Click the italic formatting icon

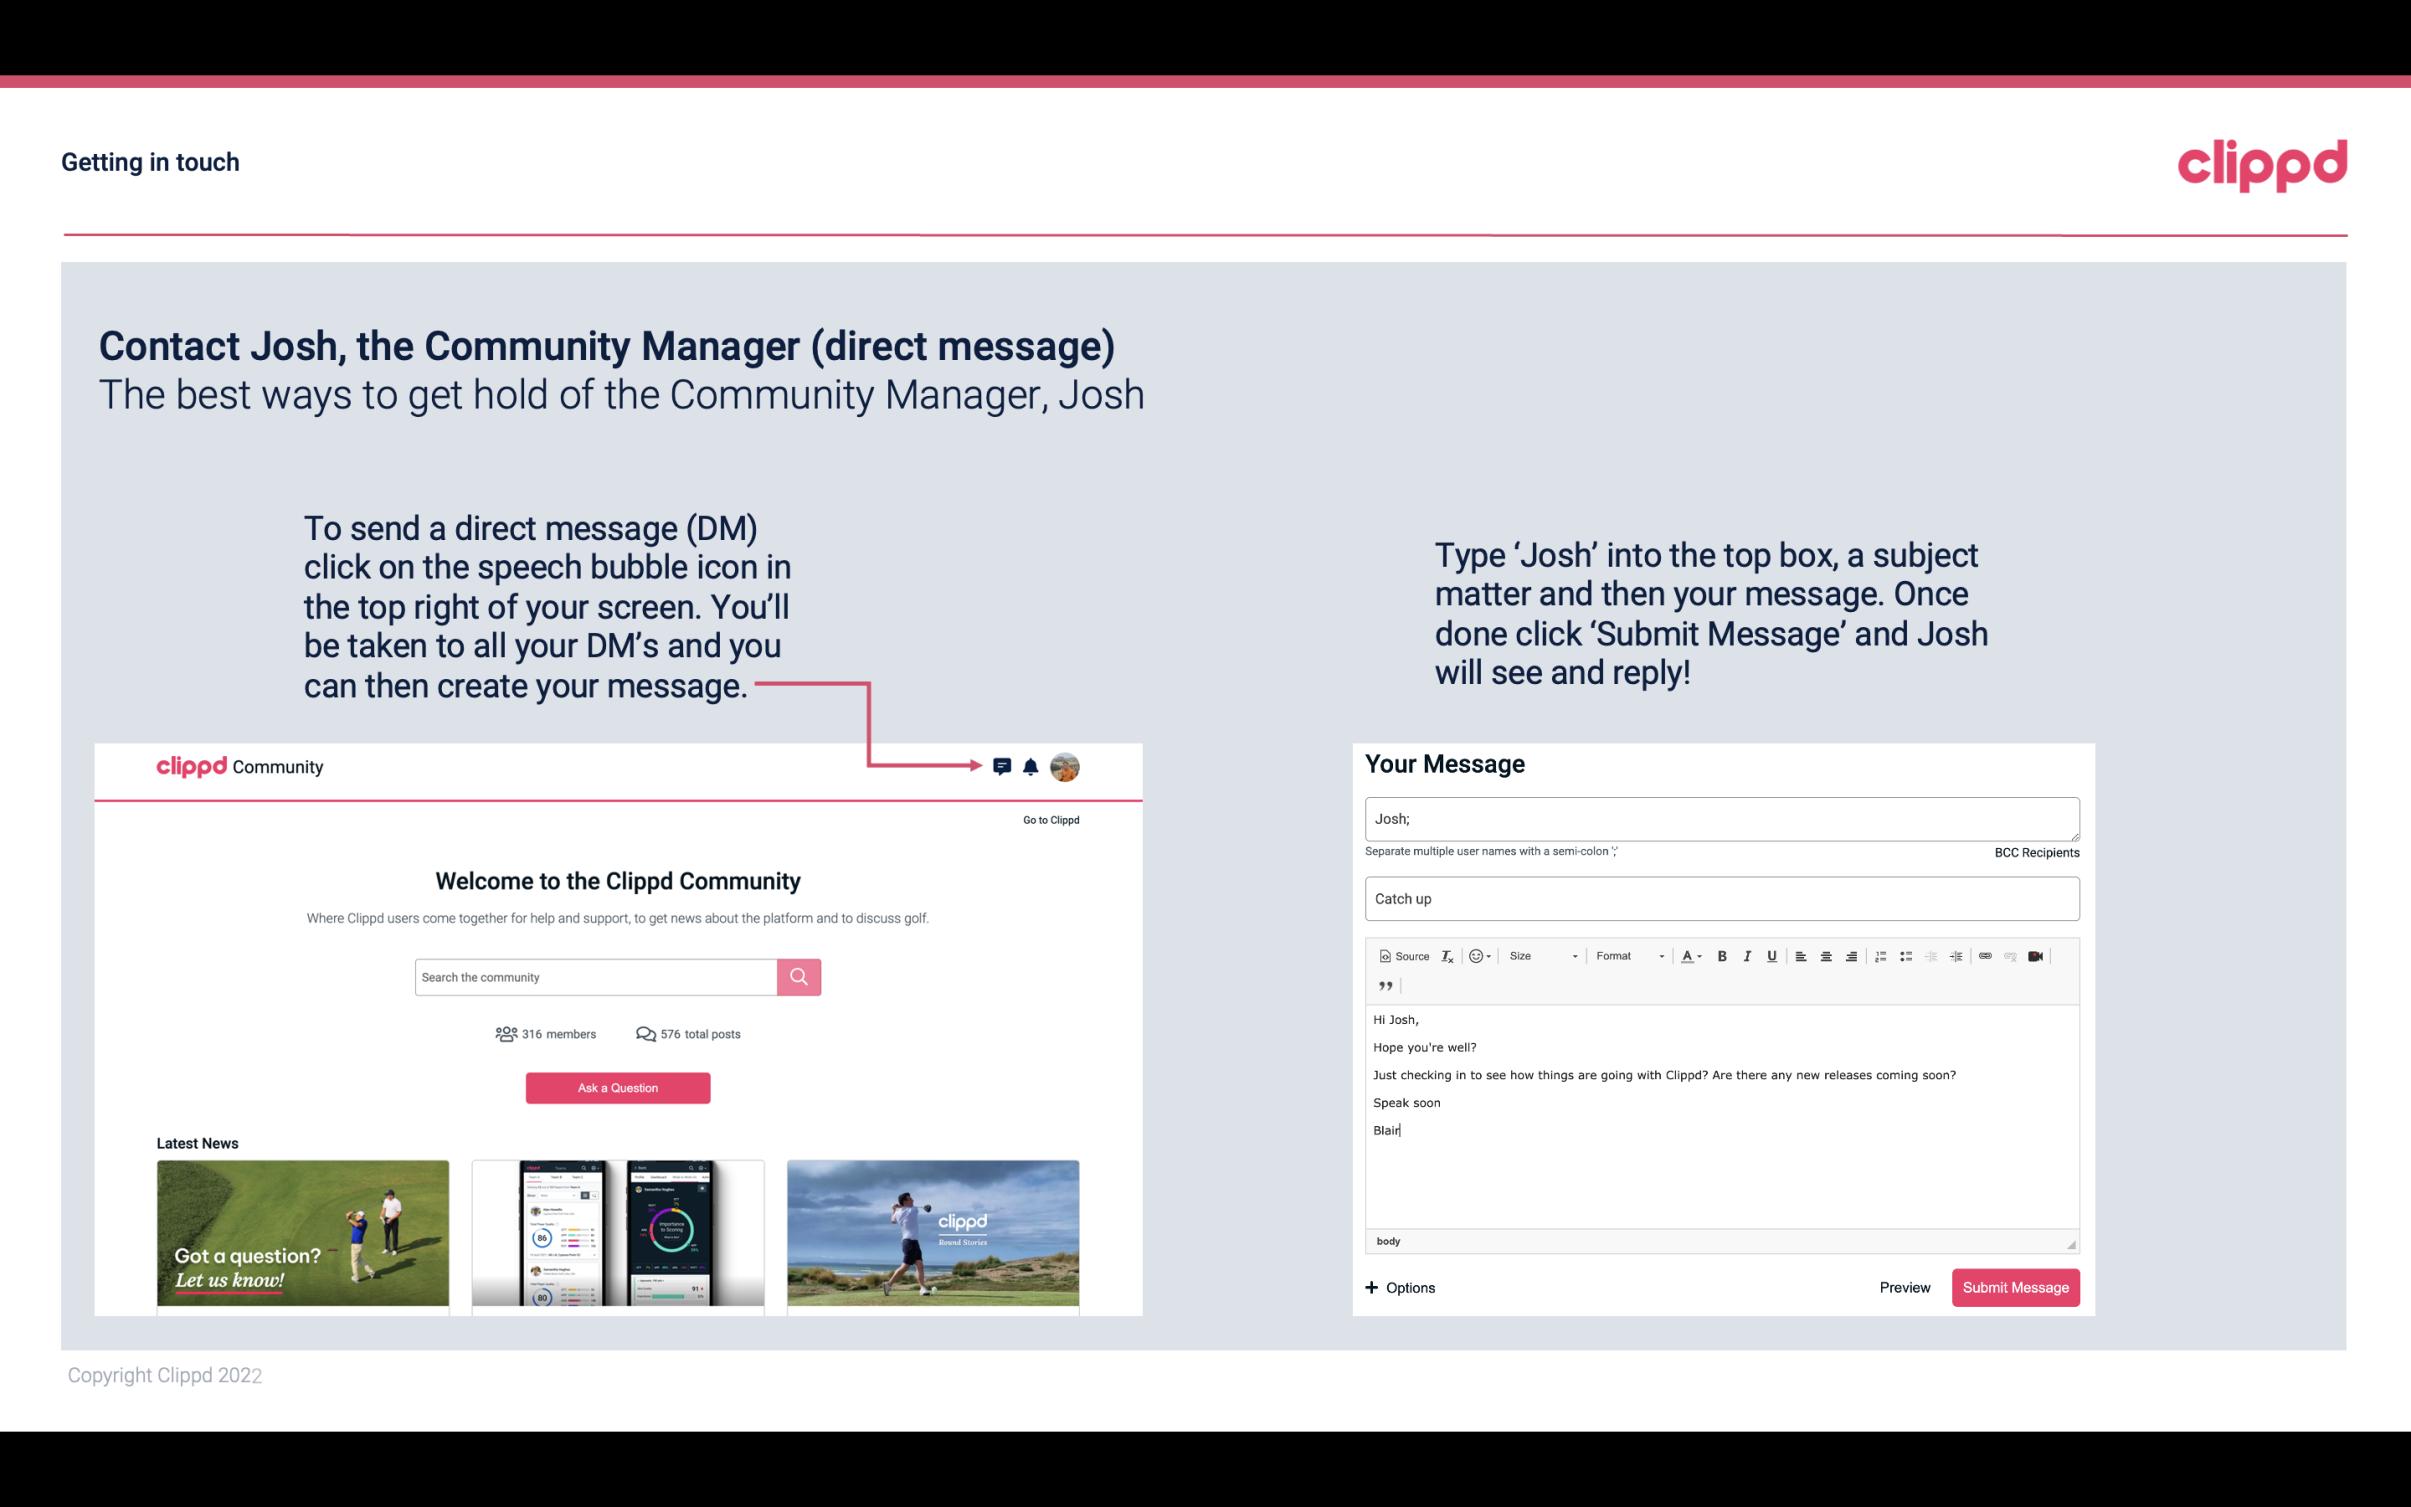coord(1746,955)
